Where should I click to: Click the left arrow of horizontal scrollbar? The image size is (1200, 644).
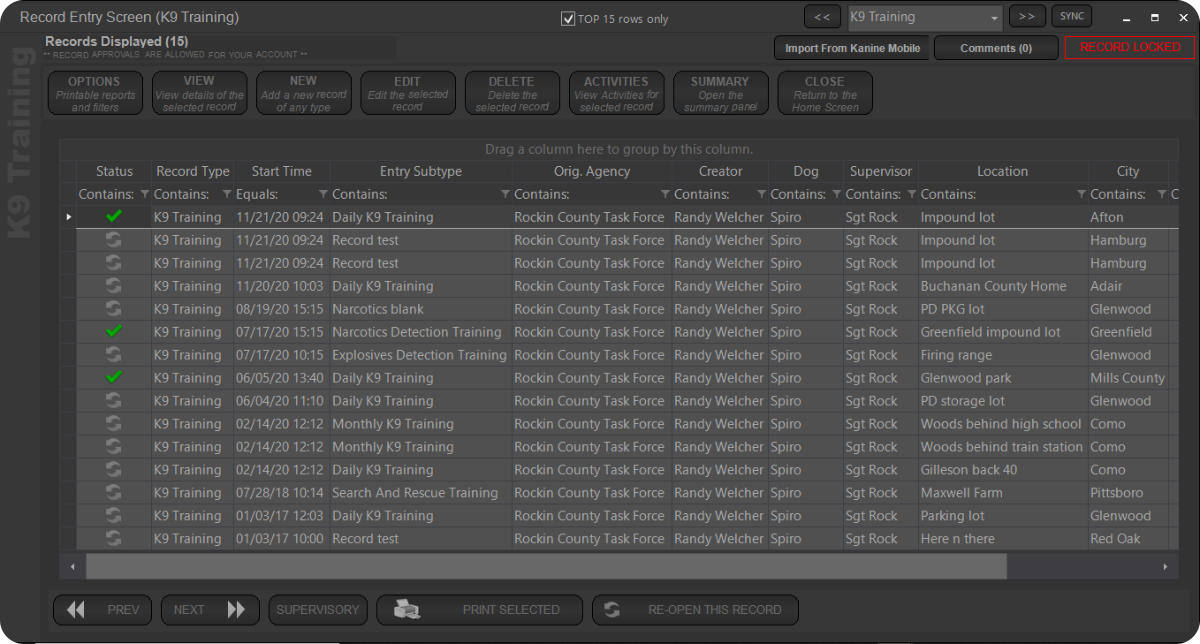tap(72, 567)
